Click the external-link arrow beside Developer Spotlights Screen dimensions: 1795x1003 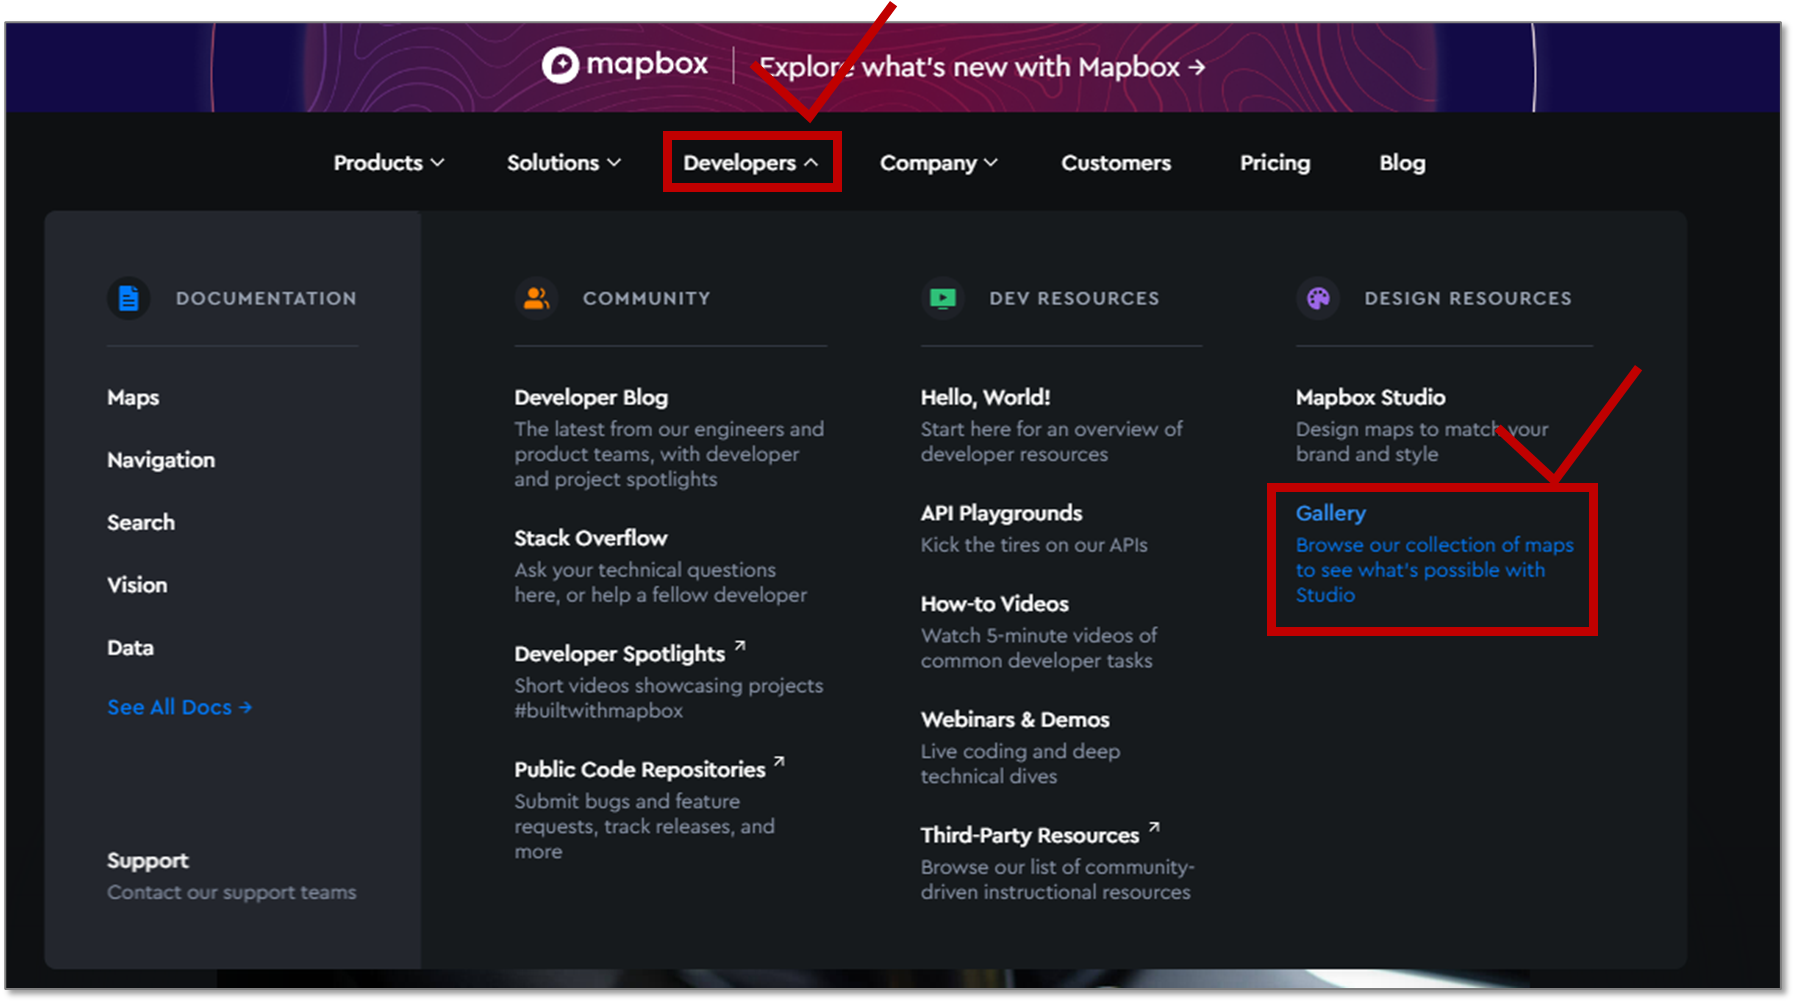point(740,646)
